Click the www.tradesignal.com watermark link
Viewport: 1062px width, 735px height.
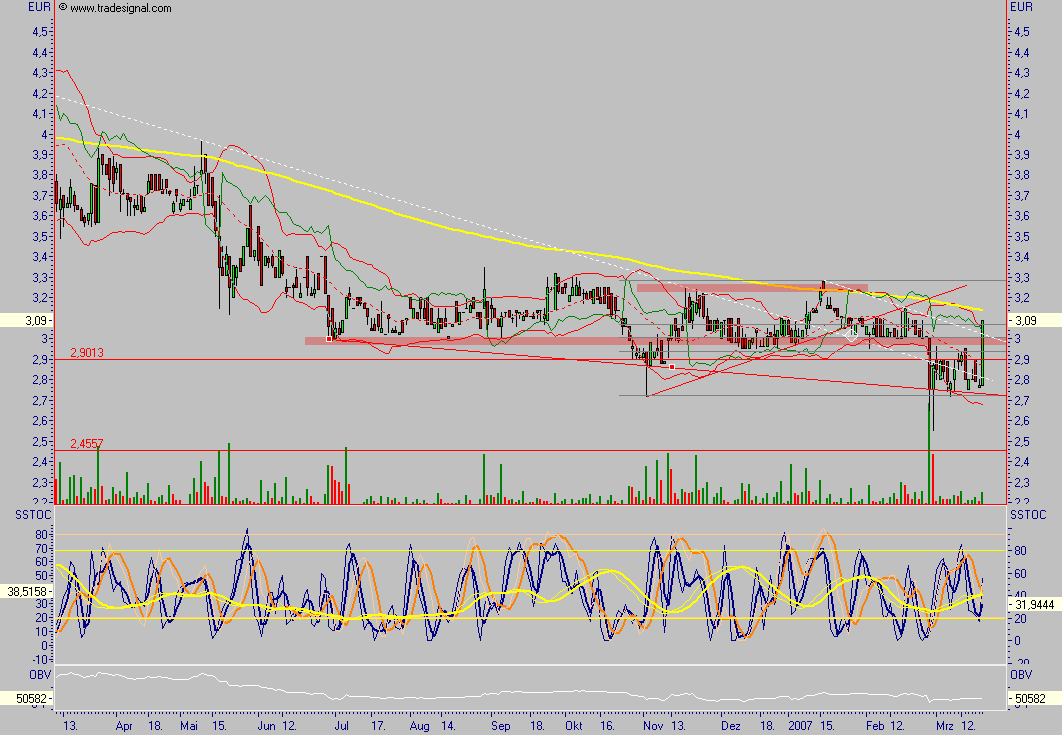tap(121, 8)
